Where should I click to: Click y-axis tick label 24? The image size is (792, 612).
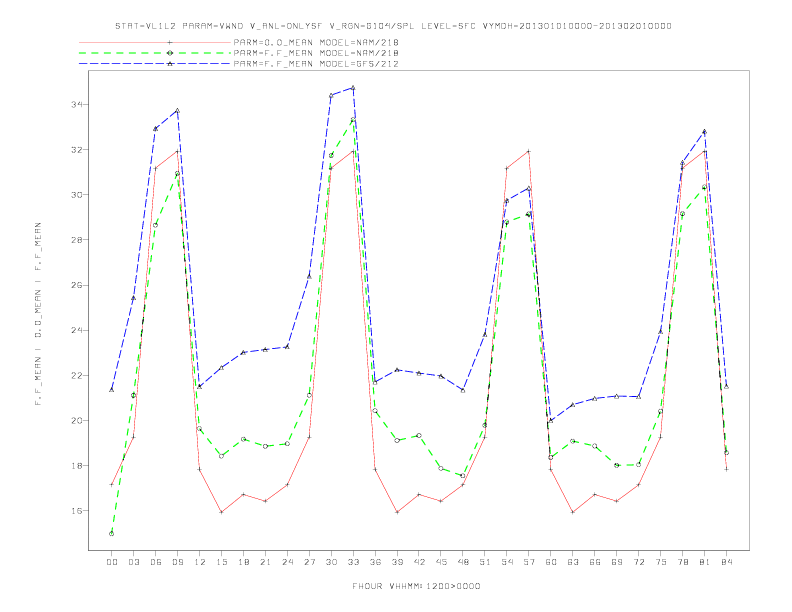tap(76, 330)
